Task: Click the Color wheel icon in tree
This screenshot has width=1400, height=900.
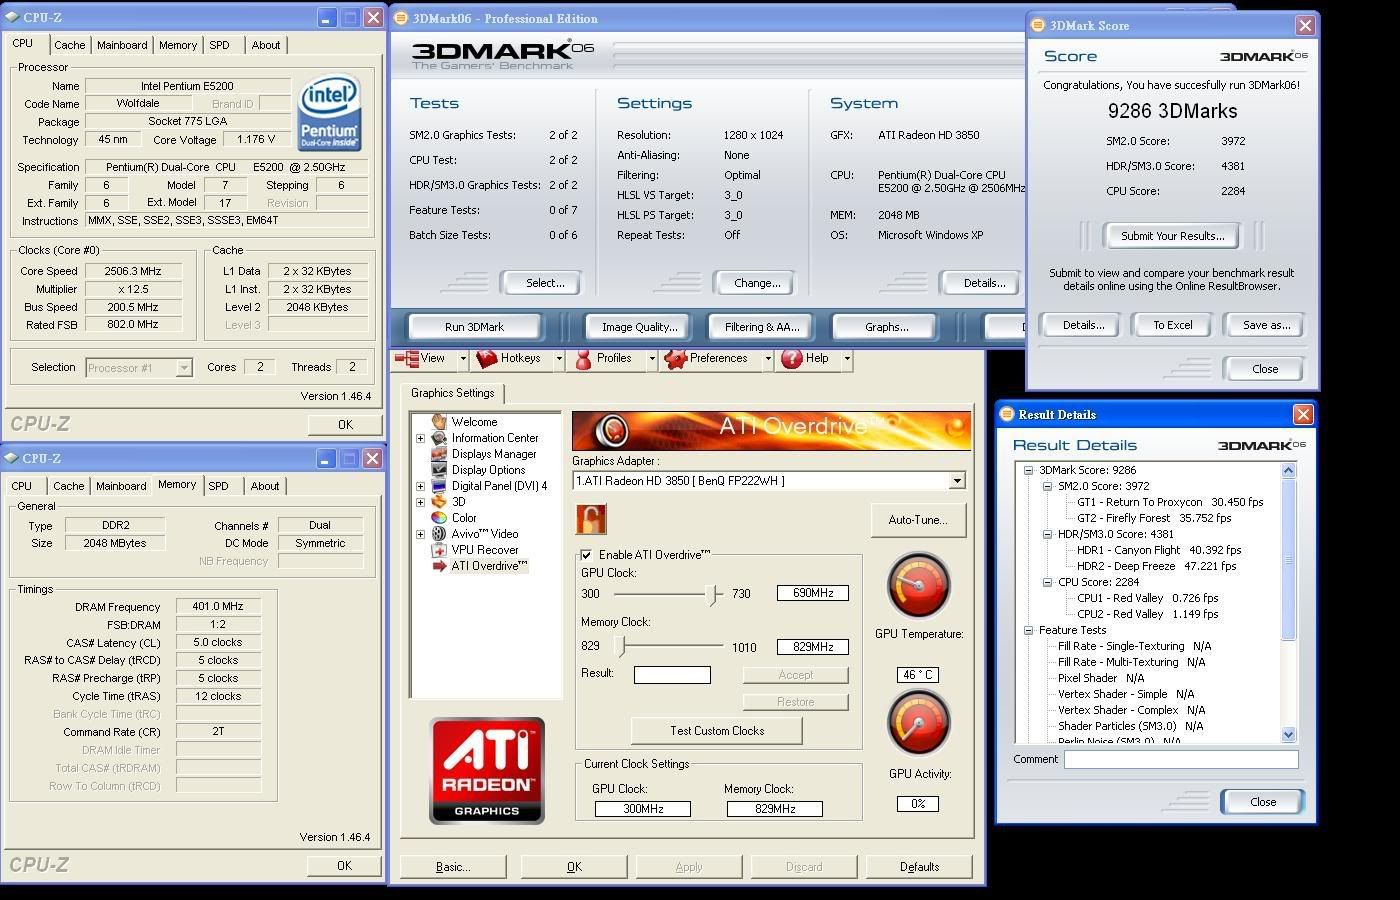Action: (438, 518)
